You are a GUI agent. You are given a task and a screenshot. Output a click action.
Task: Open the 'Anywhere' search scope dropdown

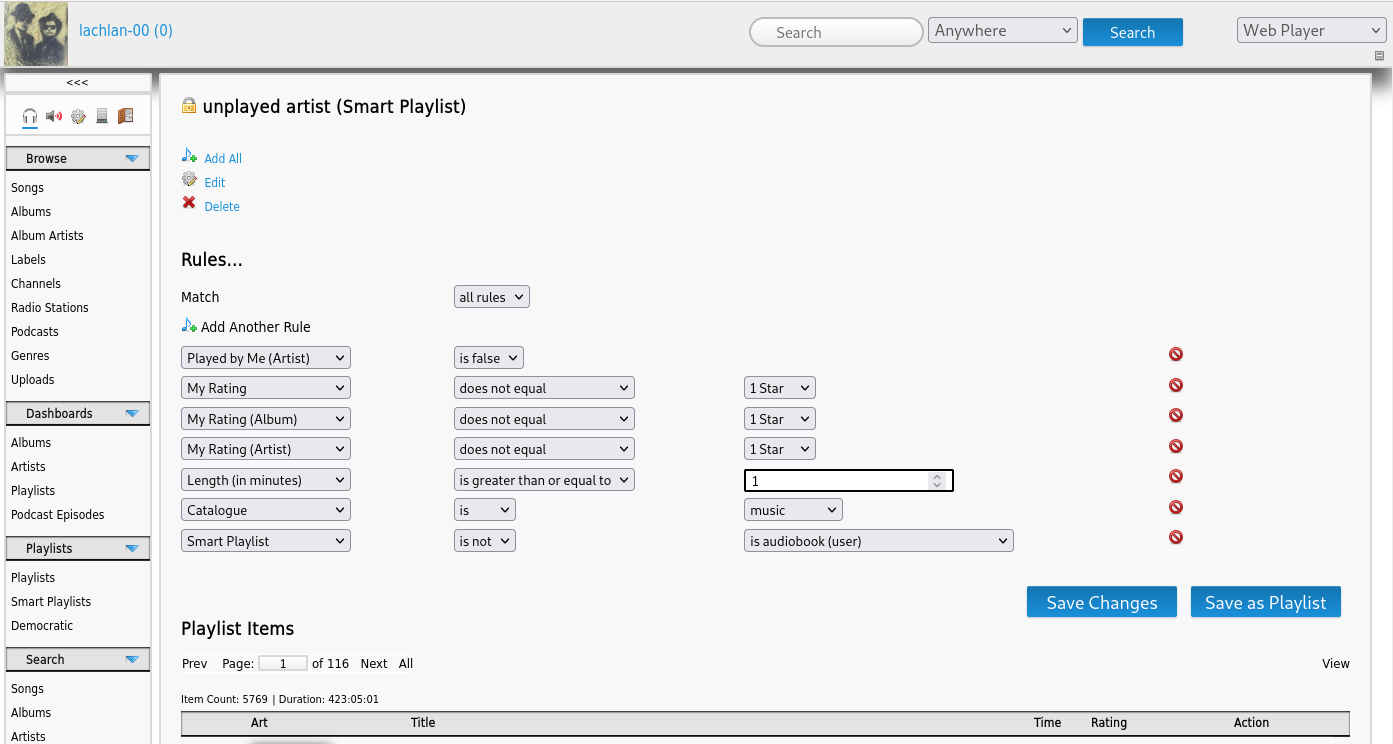click(1002, 31)
